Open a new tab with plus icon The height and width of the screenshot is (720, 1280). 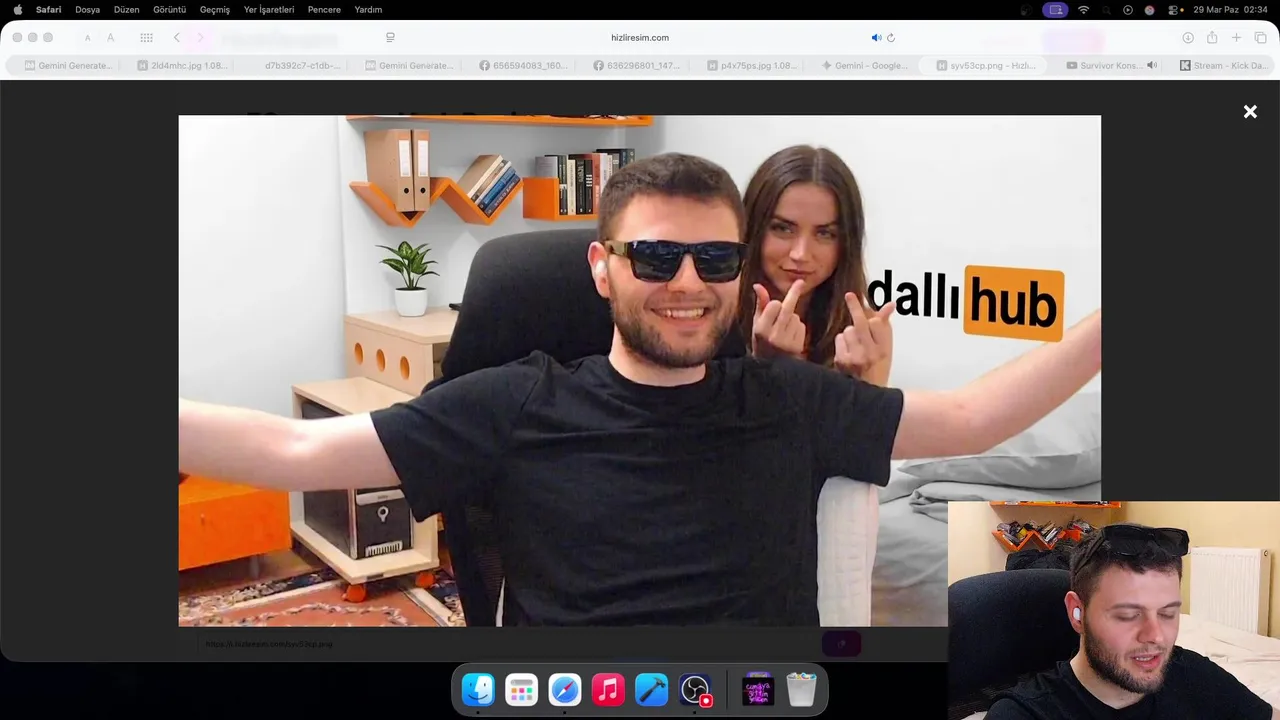(x=1236, y=38)
